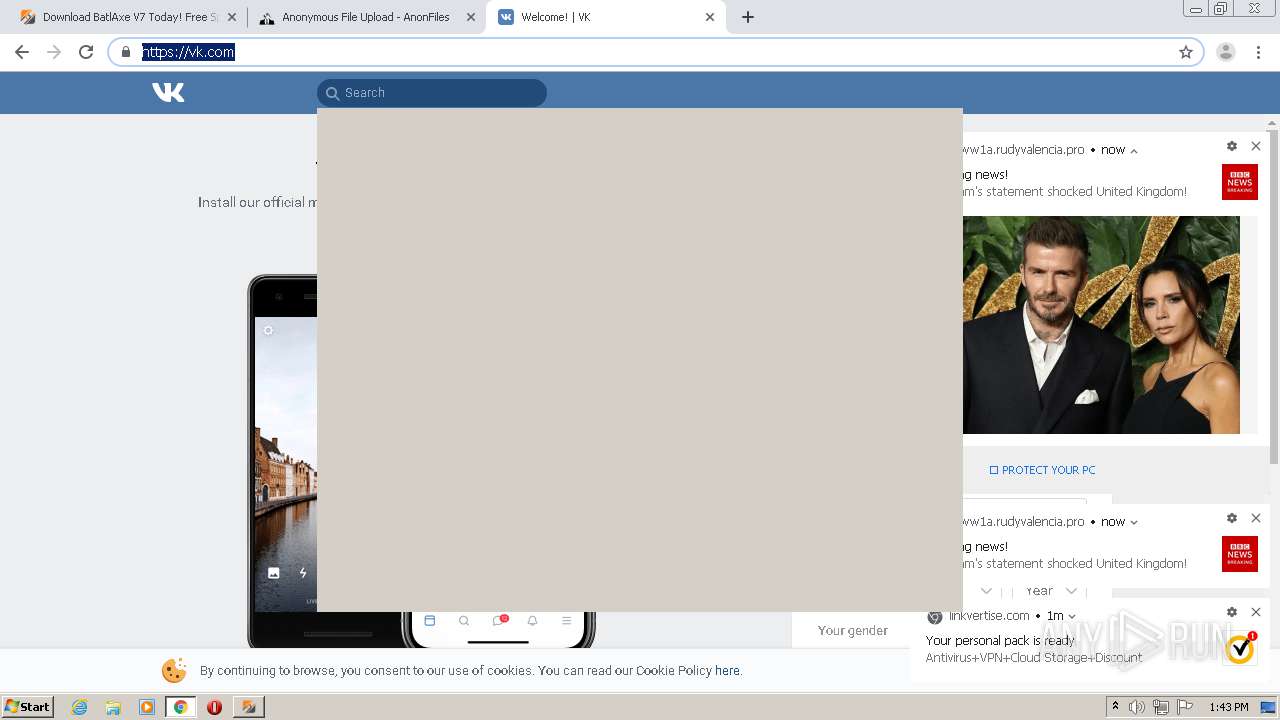Show hidden tray icons arrow

(1115, 707)
